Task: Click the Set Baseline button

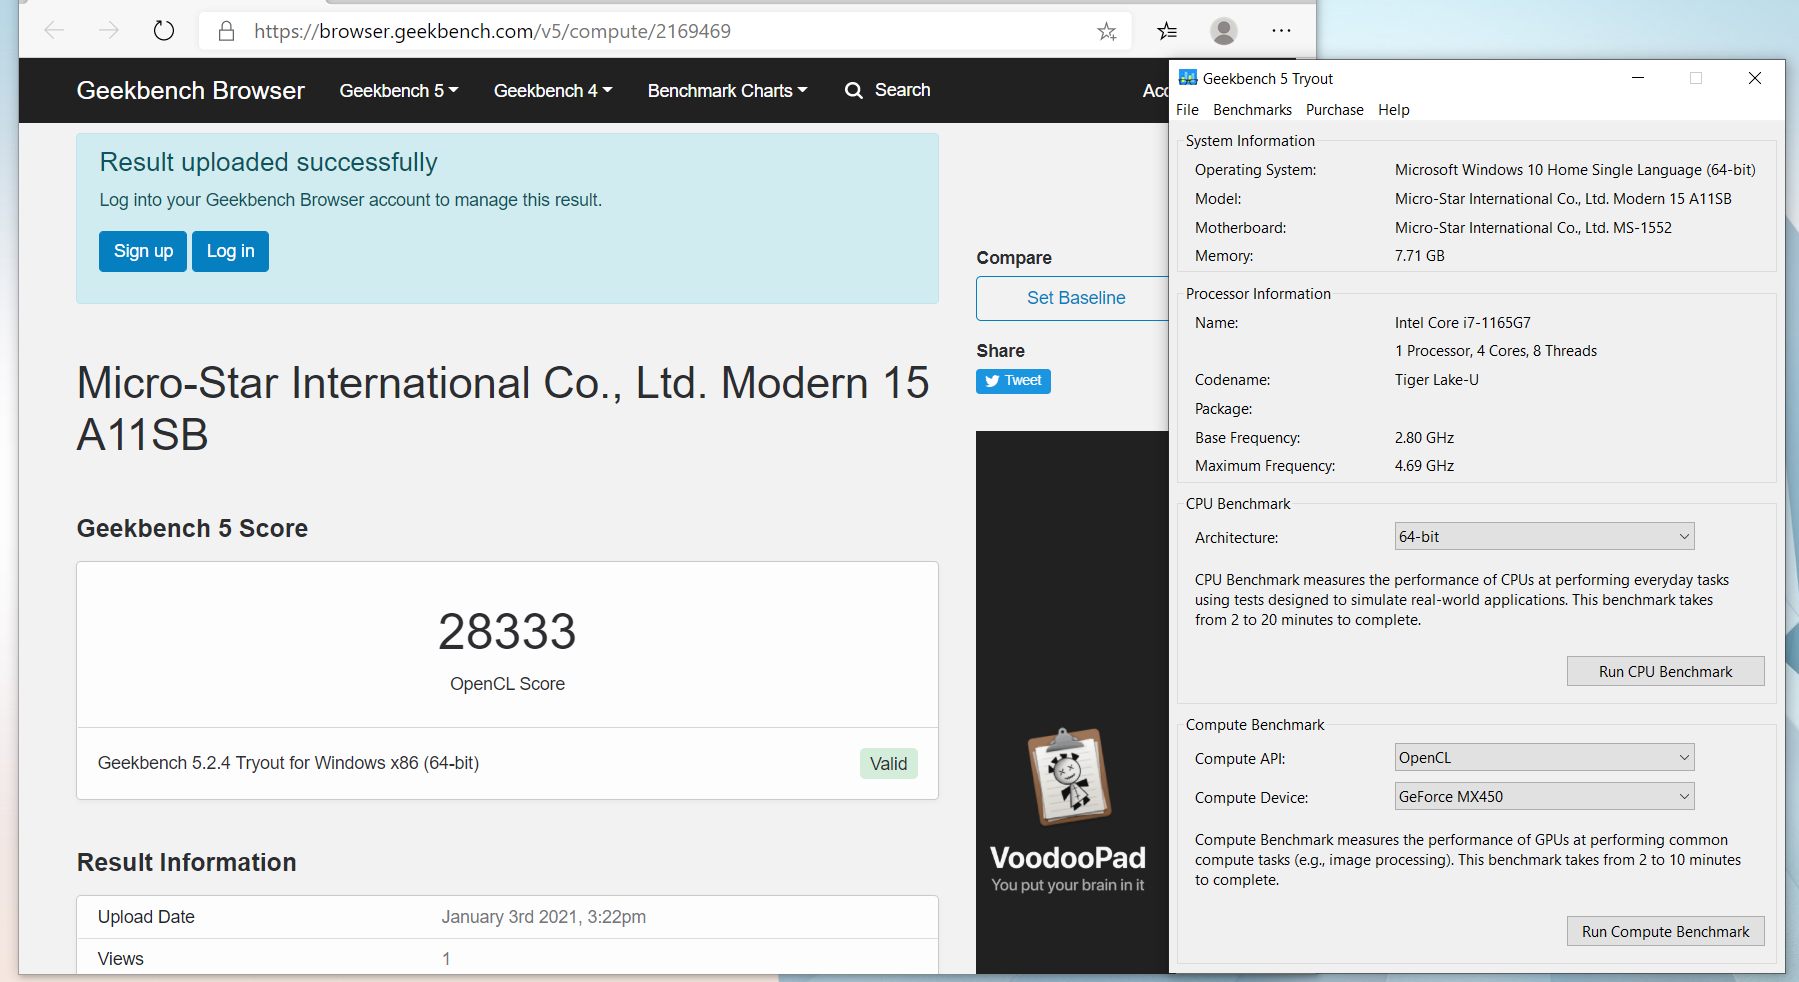Action: click(1075, 298)
